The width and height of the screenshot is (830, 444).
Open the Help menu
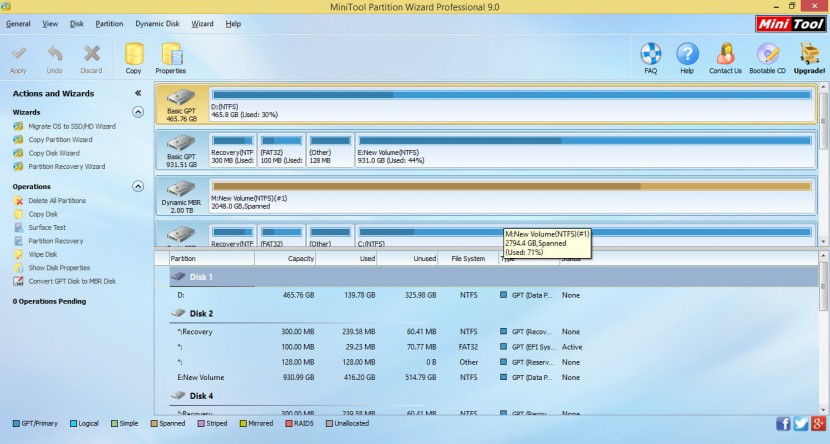click(x=233, y=24)
